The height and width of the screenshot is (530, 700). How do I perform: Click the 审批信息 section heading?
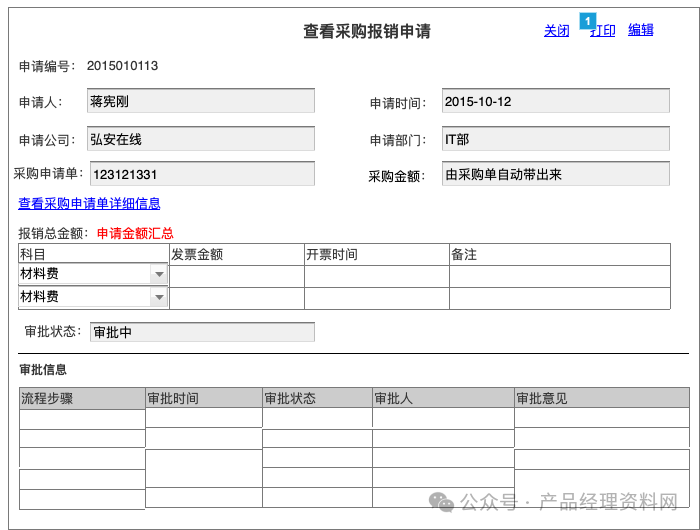tap(43, 370)
